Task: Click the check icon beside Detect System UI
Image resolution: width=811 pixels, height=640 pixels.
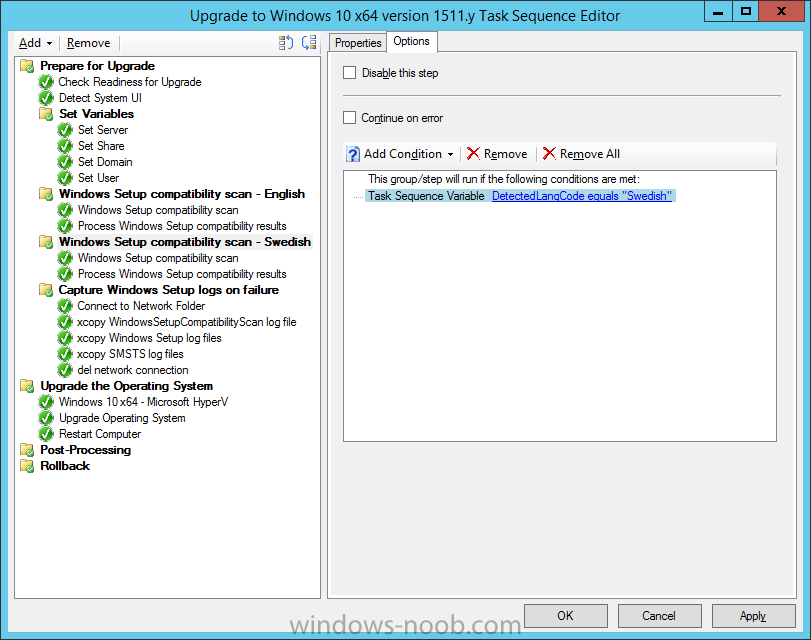Action: click(46, 98)
